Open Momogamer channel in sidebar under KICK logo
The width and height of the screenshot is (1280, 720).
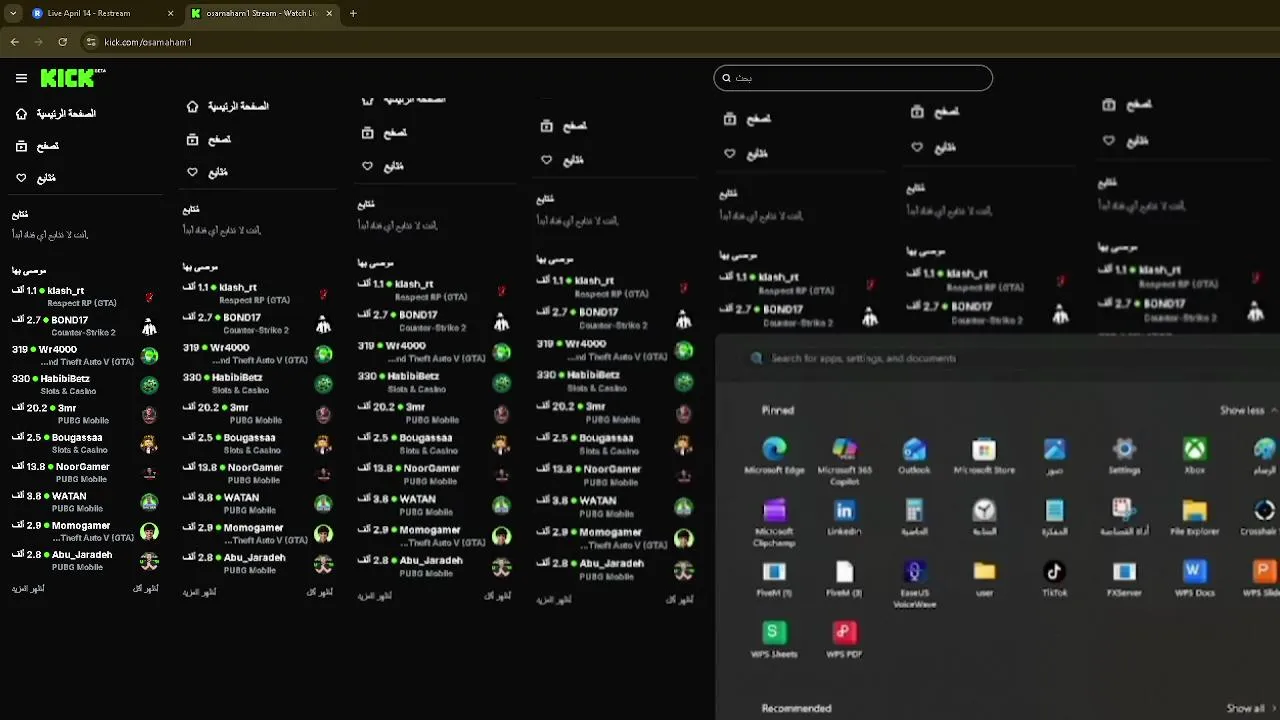coord(85,531)
